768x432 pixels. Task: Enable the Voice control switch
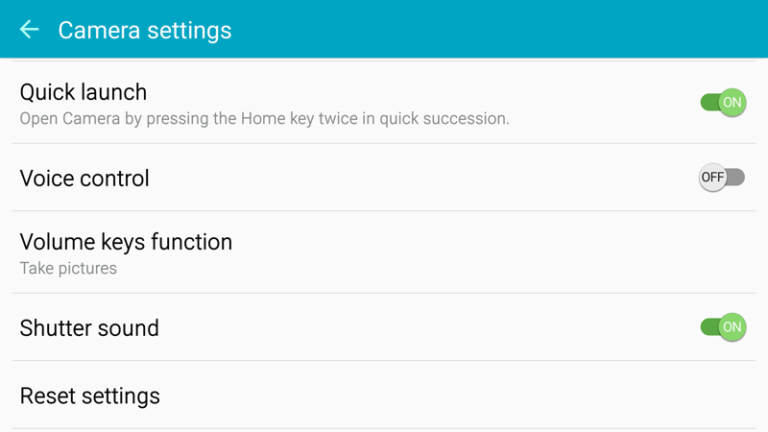pos(721,177)
